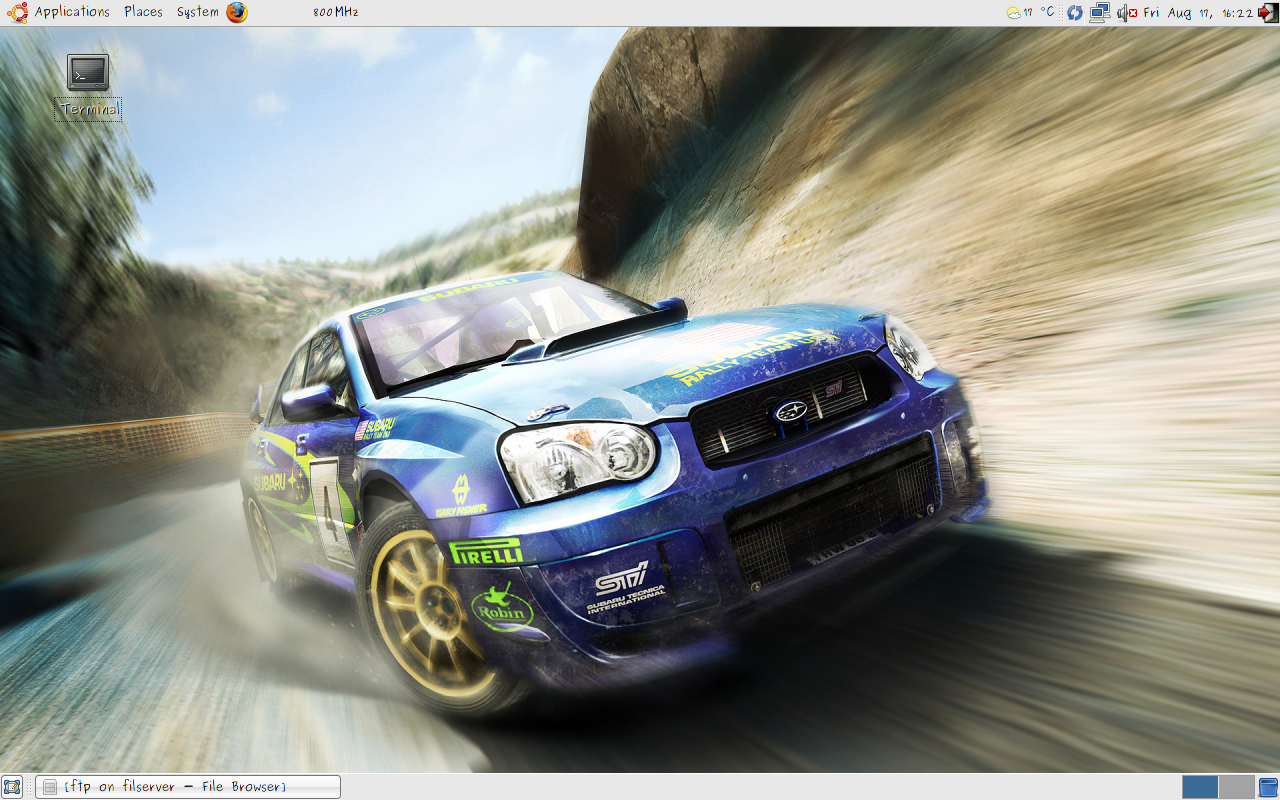The height and width of the screenshot is (800, 1280).
Task: Click the logout quit icon
Action: click(1268, 12)
